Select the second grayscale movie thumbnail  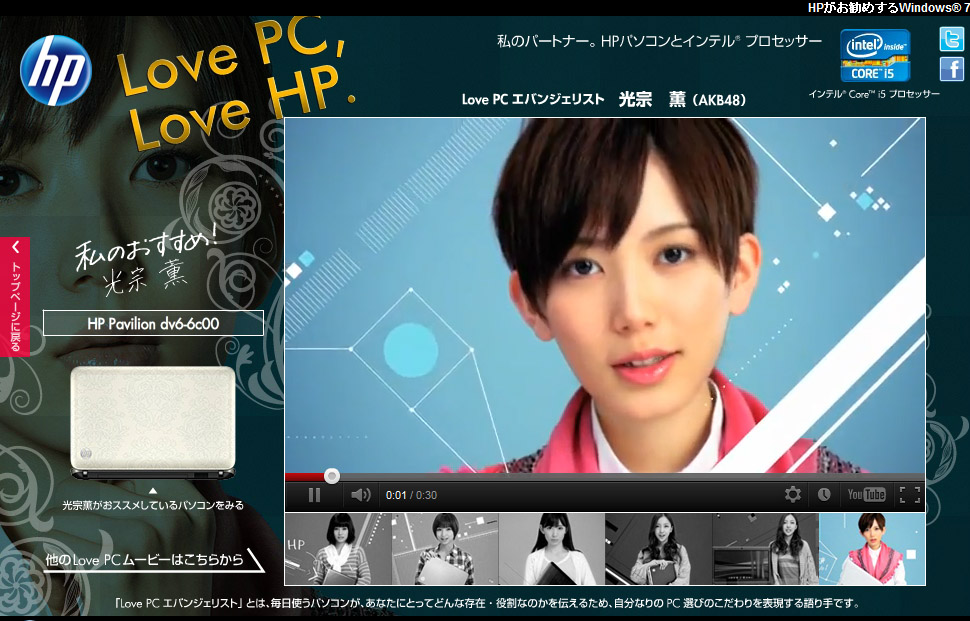[x=445, y=549]
